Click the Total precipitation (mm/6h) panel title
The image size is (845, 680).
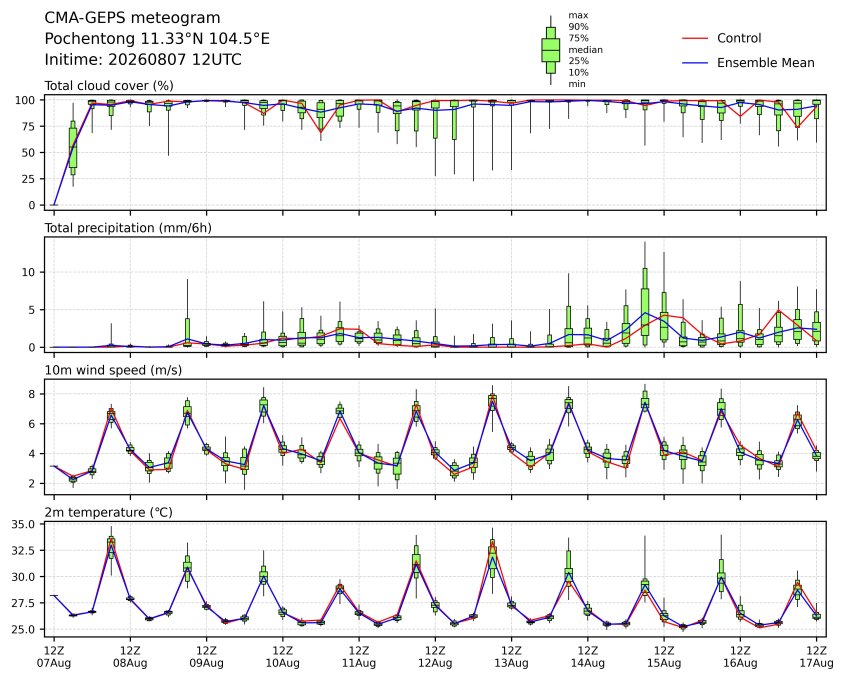click(x=128, y=228)
